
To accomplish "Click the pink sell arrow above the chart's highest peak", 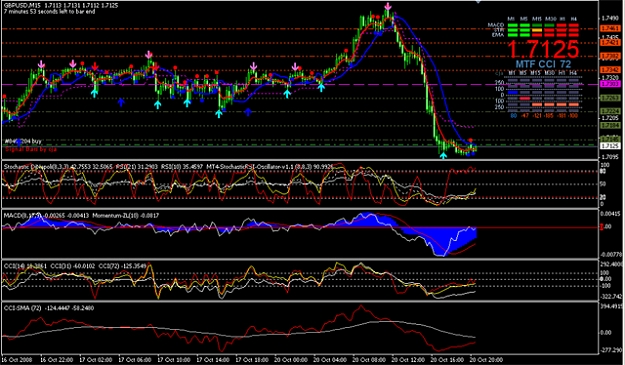I will 388,7.
